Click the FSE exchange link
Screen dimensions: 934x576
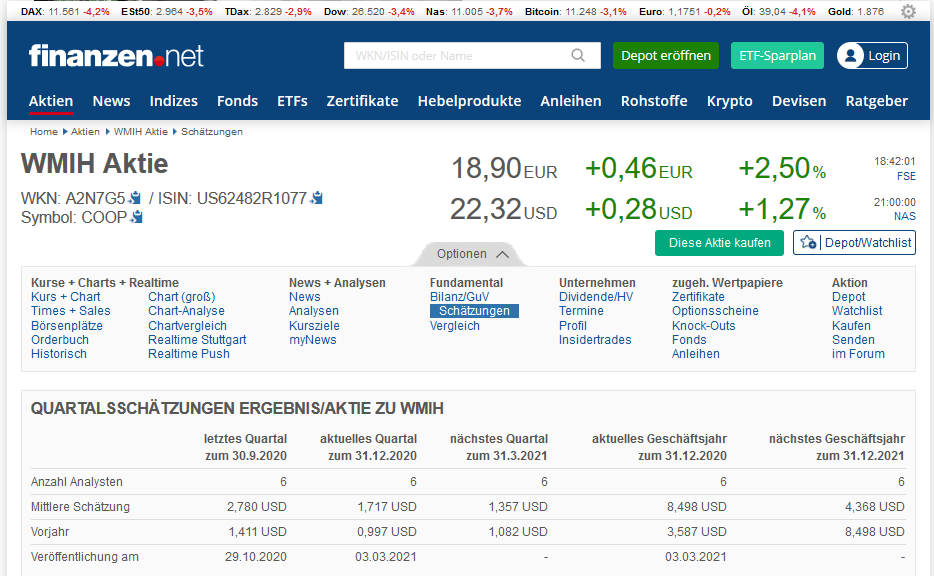pos(906,176)
